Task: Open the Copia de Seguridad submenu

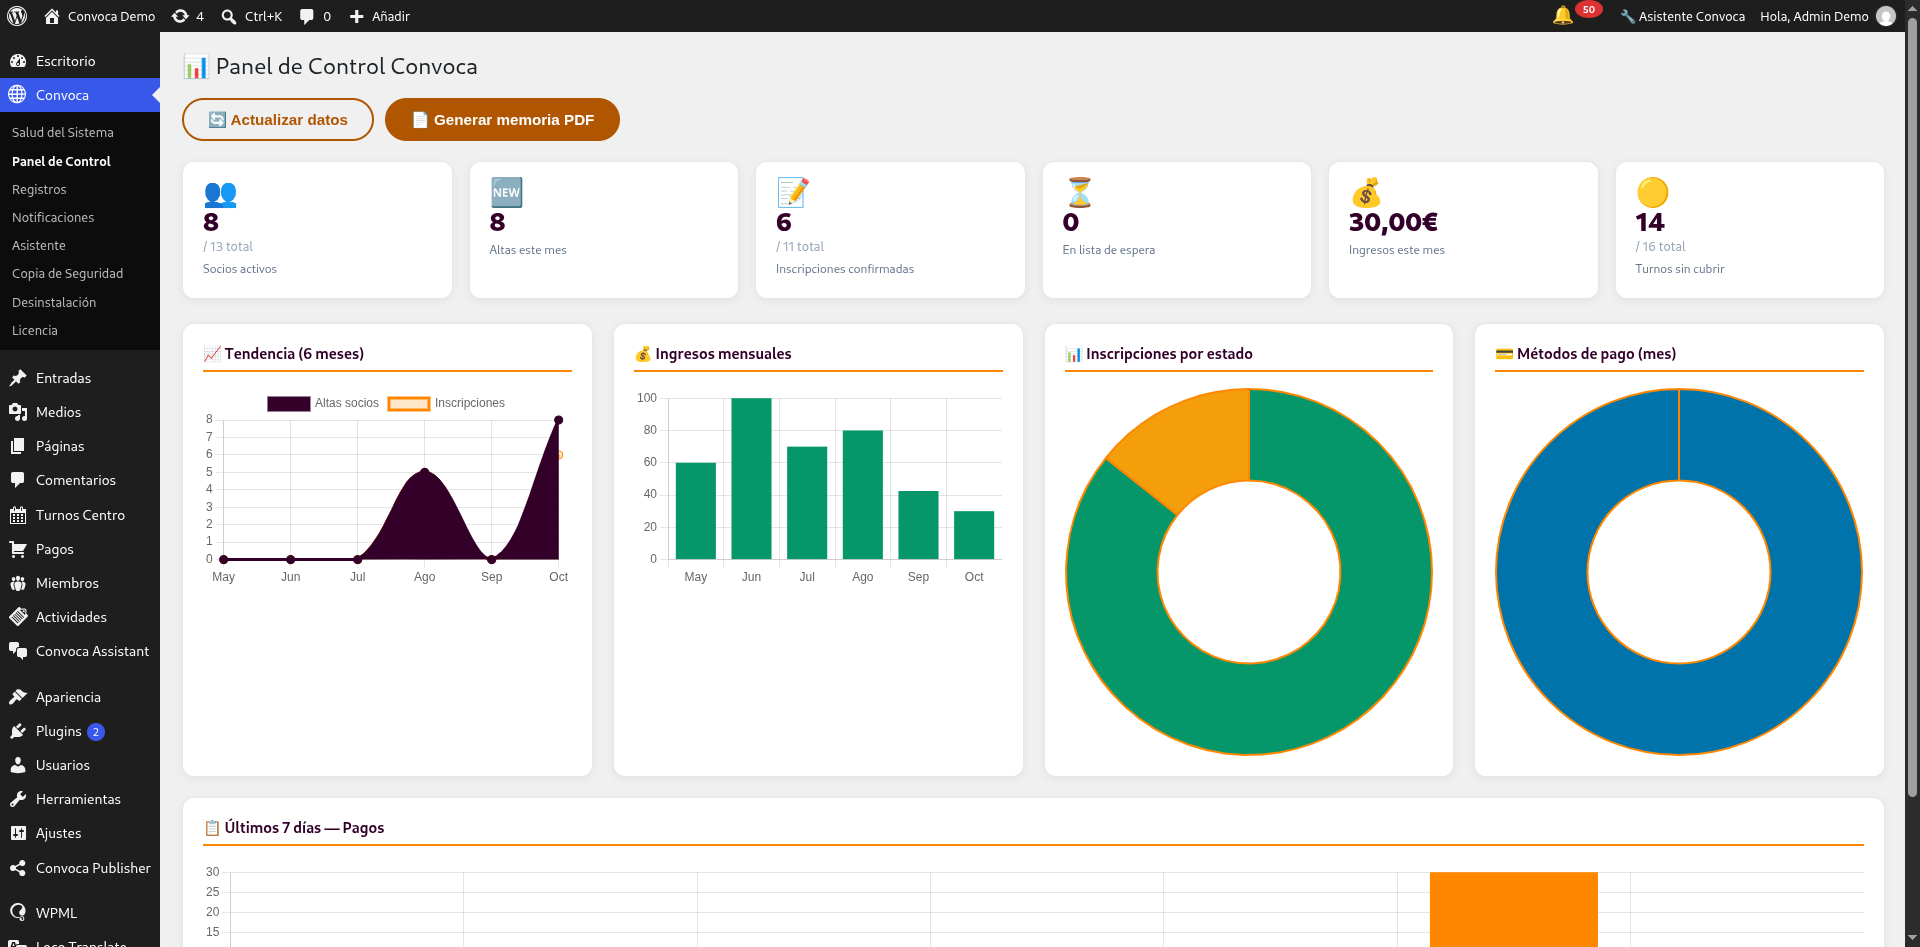Action: tap(68, 273)
